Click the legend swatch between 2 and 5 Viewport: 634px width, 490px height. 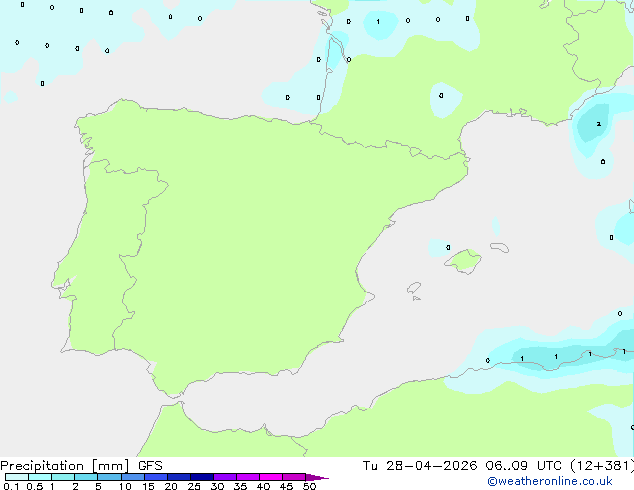(86, 477)
